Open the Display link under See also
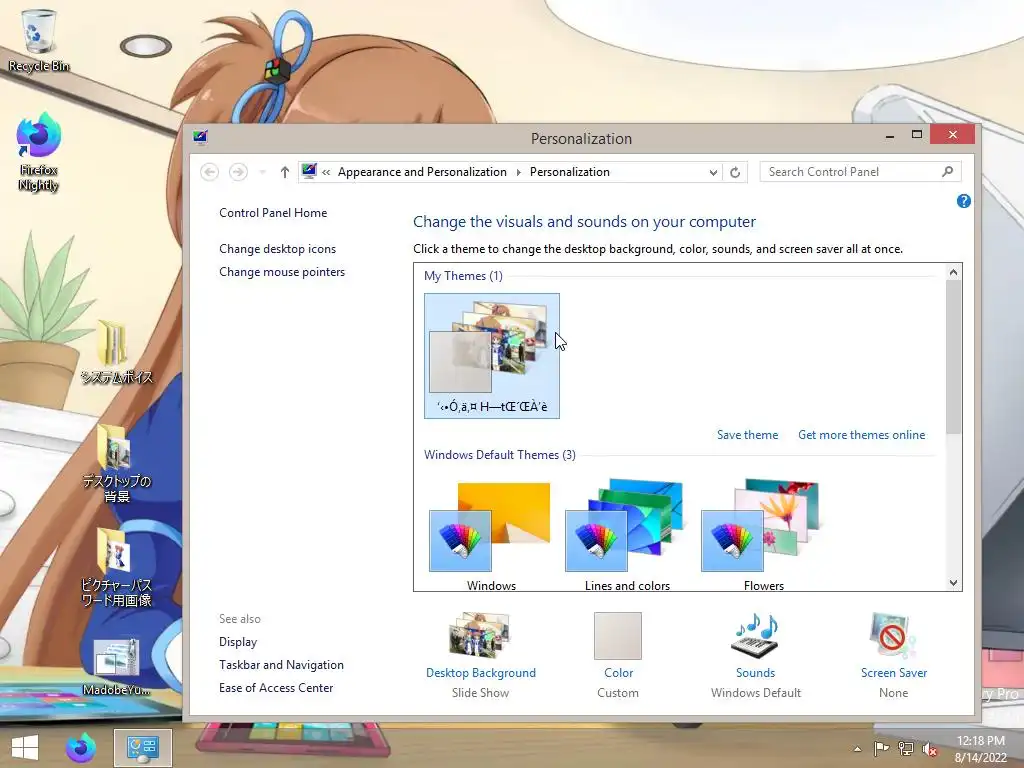The height and width of the screenshot is (768, 1024). coord(238,642)
